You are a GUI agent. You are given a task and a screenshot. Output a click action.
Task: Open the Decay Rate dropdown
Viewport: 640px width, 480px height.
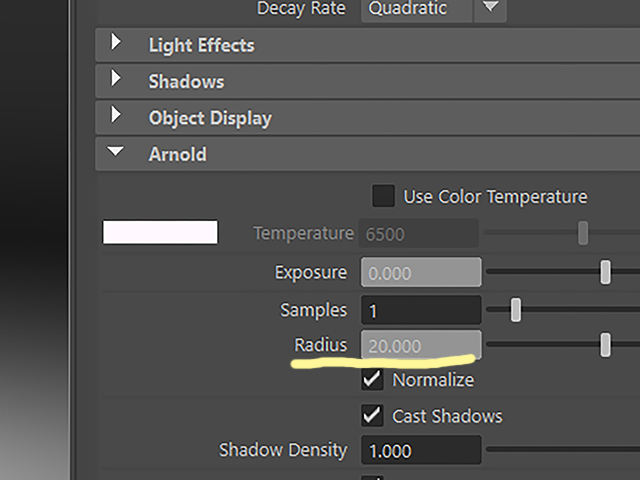point(490,7)
